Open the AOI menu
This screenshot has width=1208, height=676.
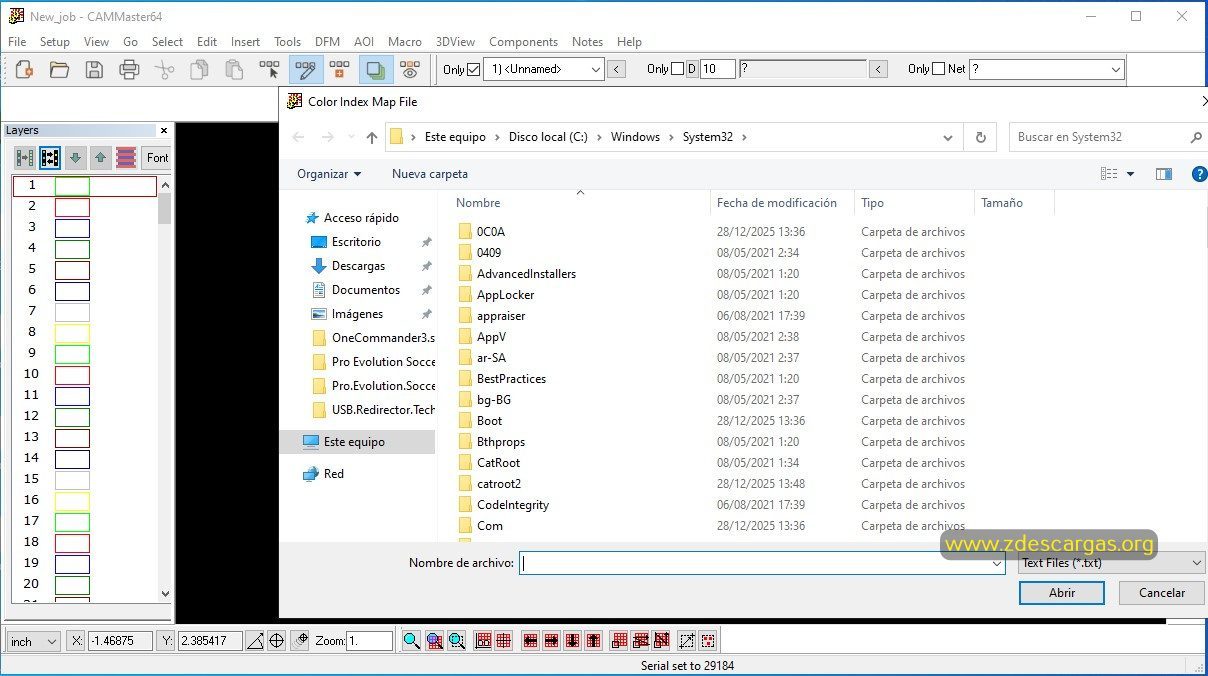[x=364, y=42]
